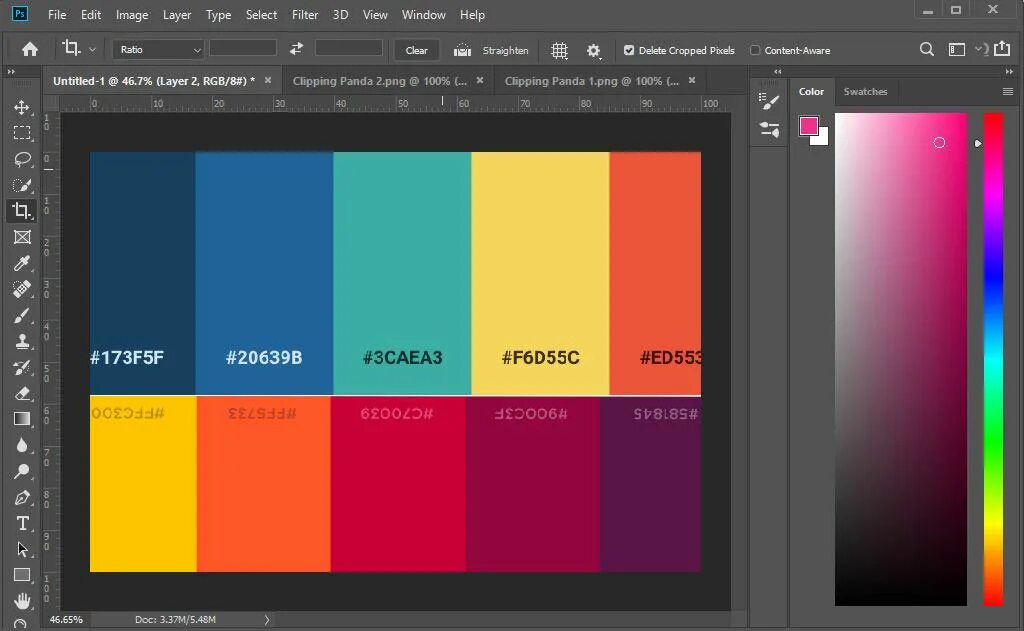1024x631 pixels.
Task: Select the Blur tool
Action: tap(22, 445)
